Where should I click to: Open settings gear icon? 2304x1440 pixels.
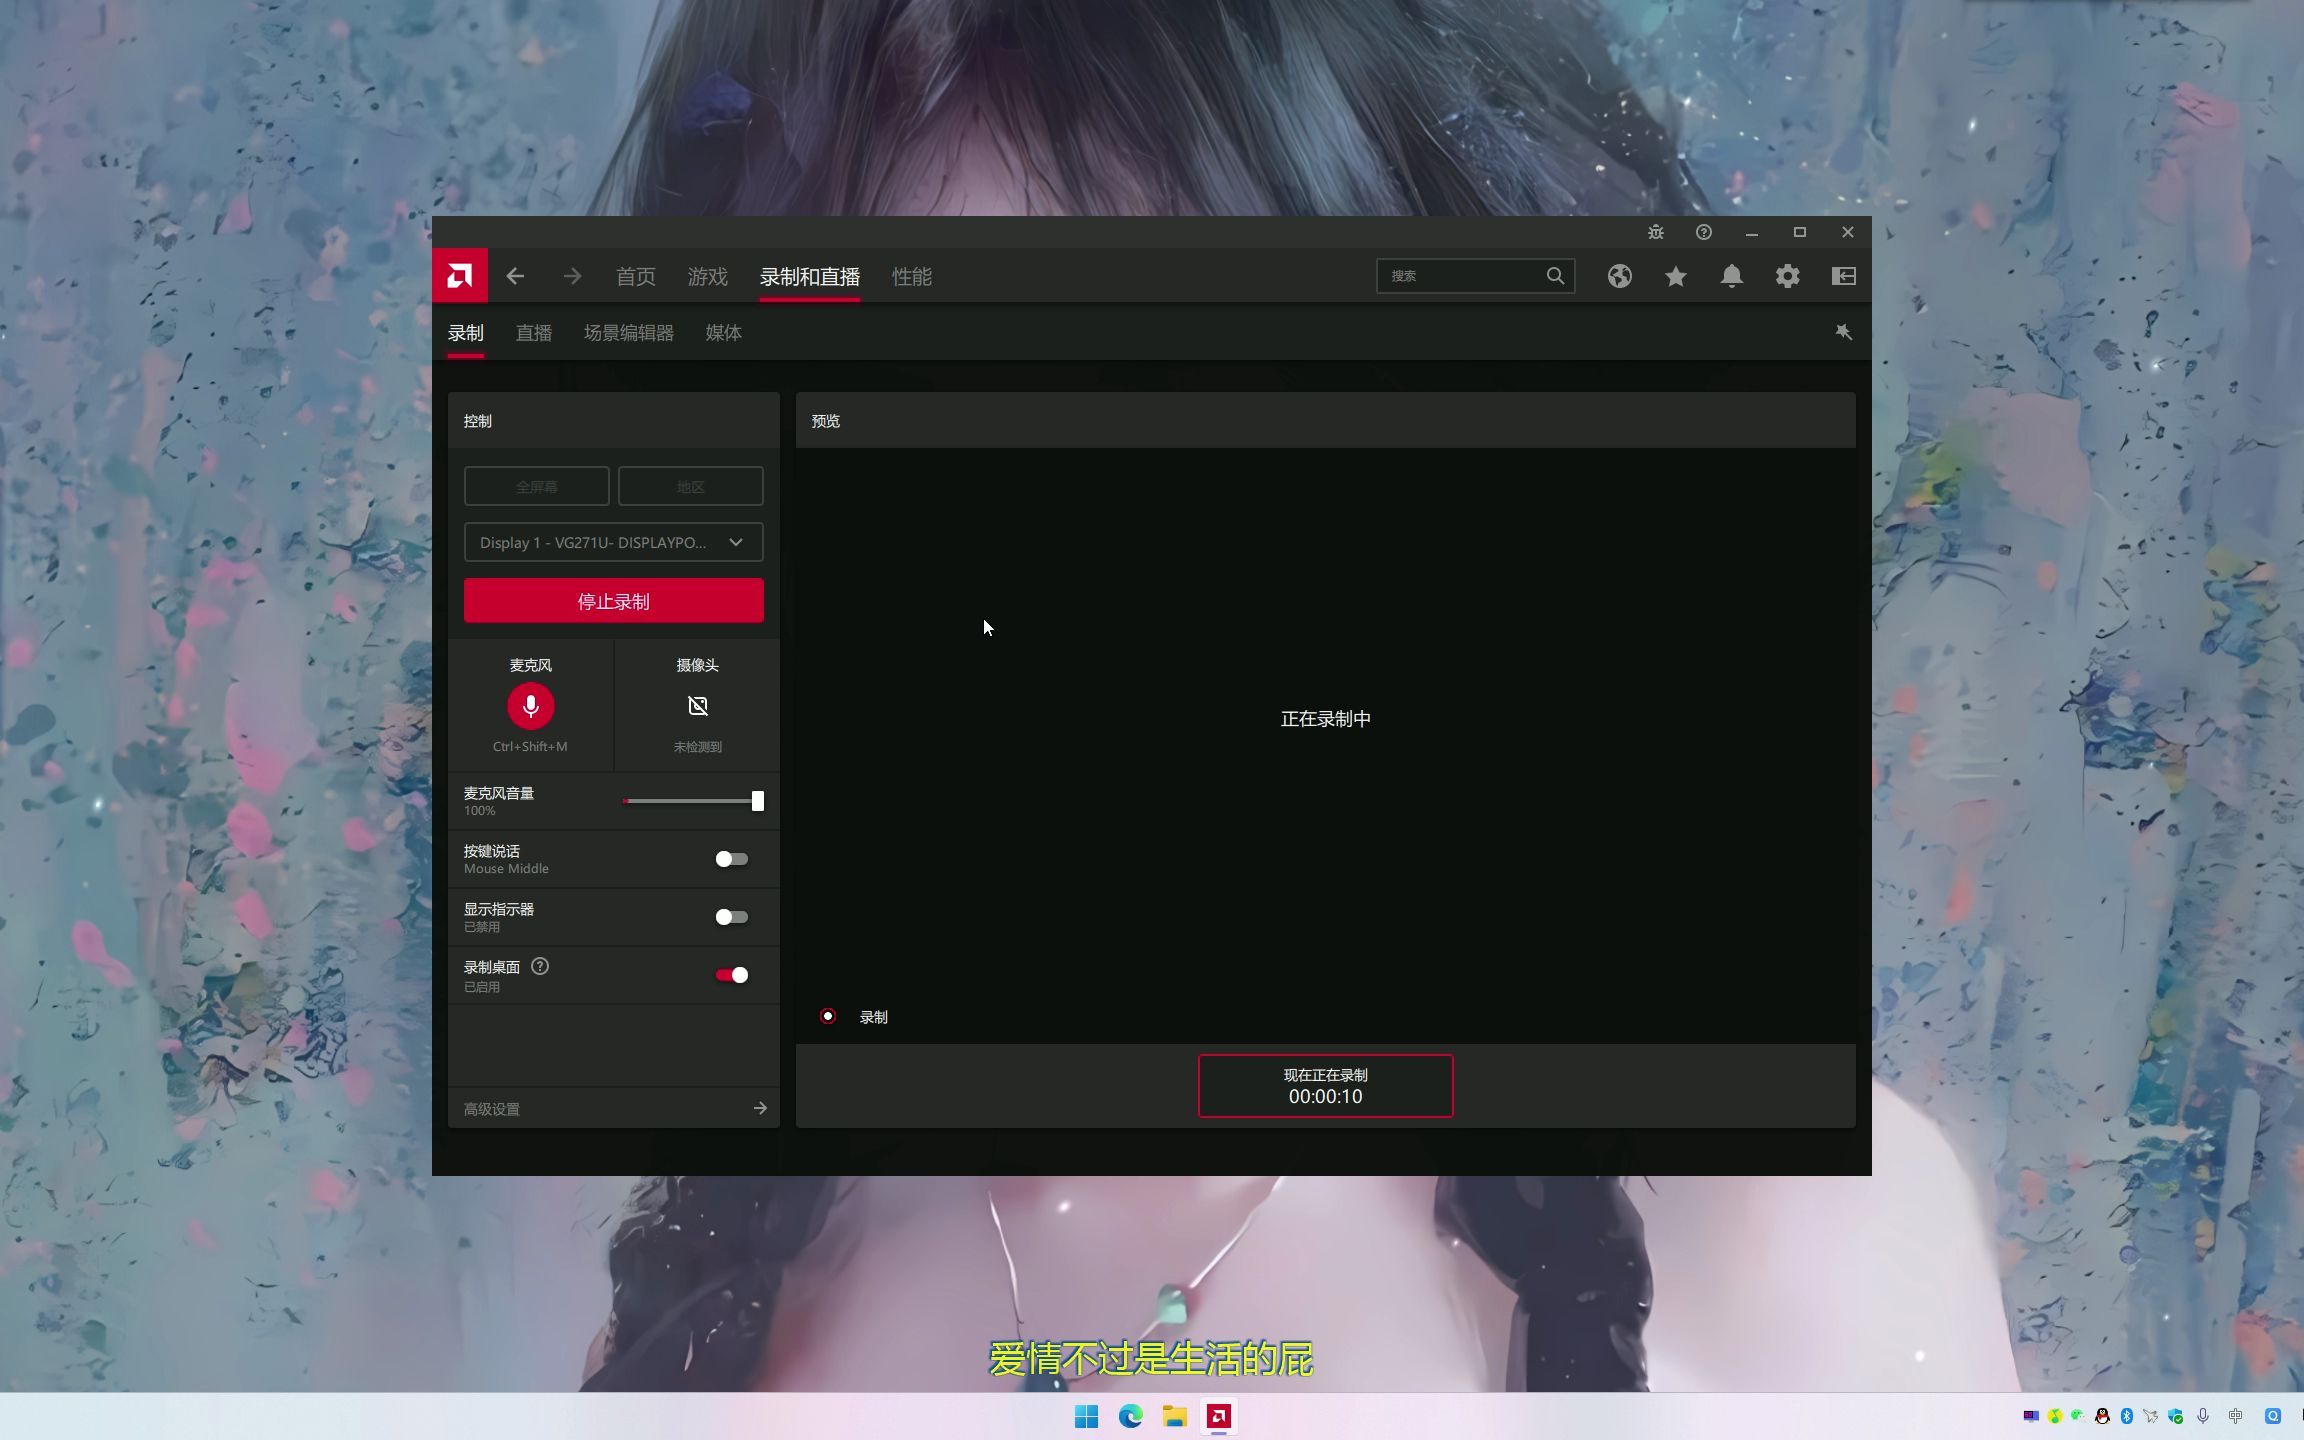pyautogui.click(x=1787, y=276)
